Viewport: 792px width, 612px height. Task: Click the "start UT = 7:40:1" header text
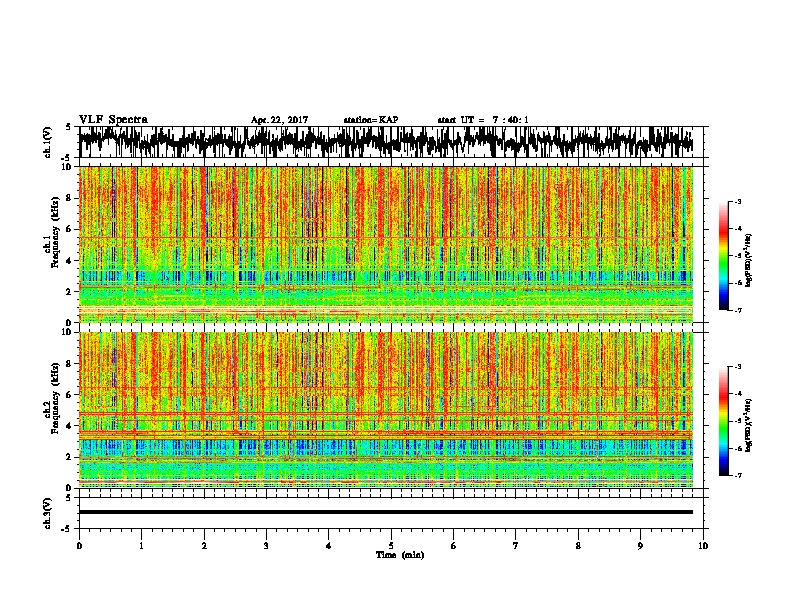tap(483, 120)
